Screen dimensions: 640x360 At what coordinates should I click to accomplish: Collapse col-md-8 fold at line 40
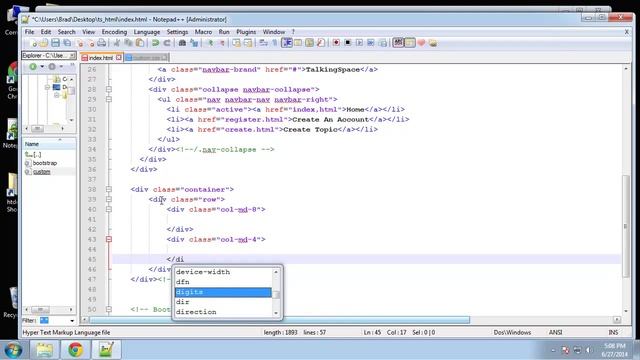[x=109, y=209]
